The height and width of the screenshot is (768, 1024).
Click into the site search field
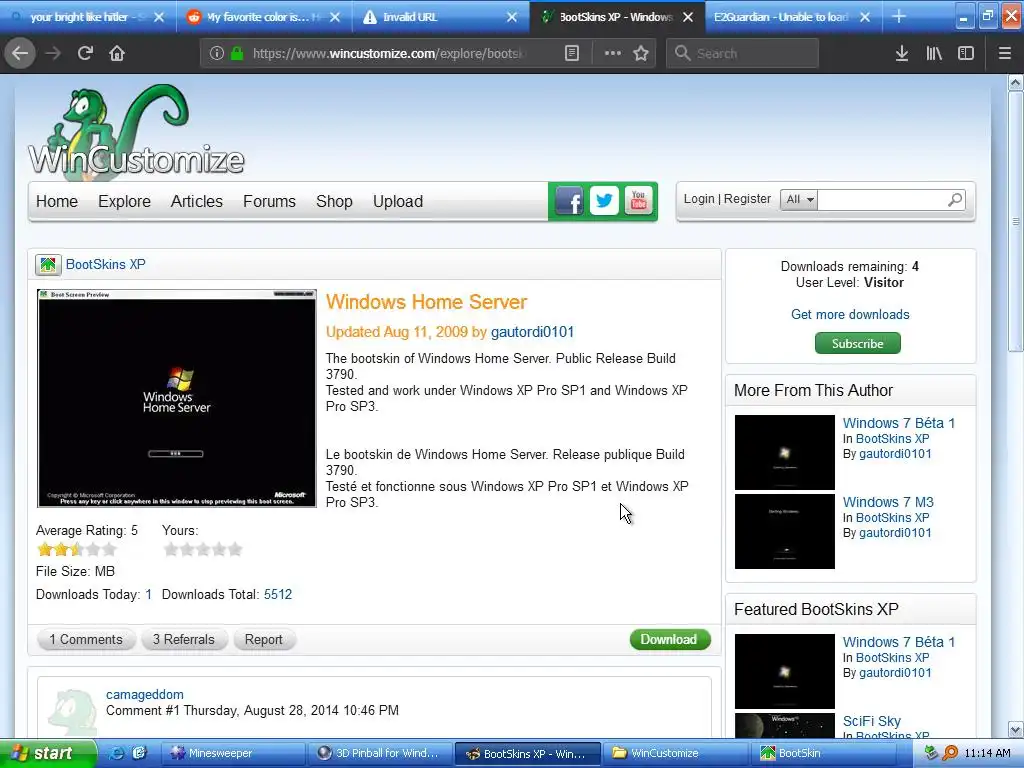(882, 199)
